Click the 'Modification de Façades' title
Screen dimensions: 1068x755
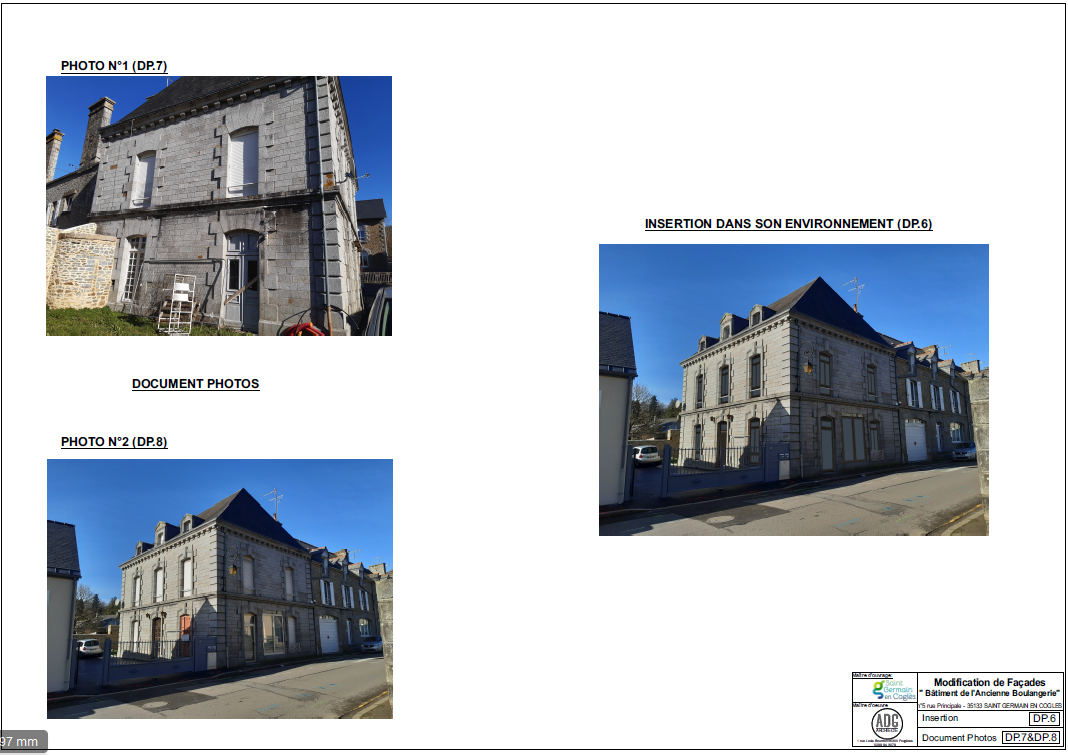(x=989, y=682)
